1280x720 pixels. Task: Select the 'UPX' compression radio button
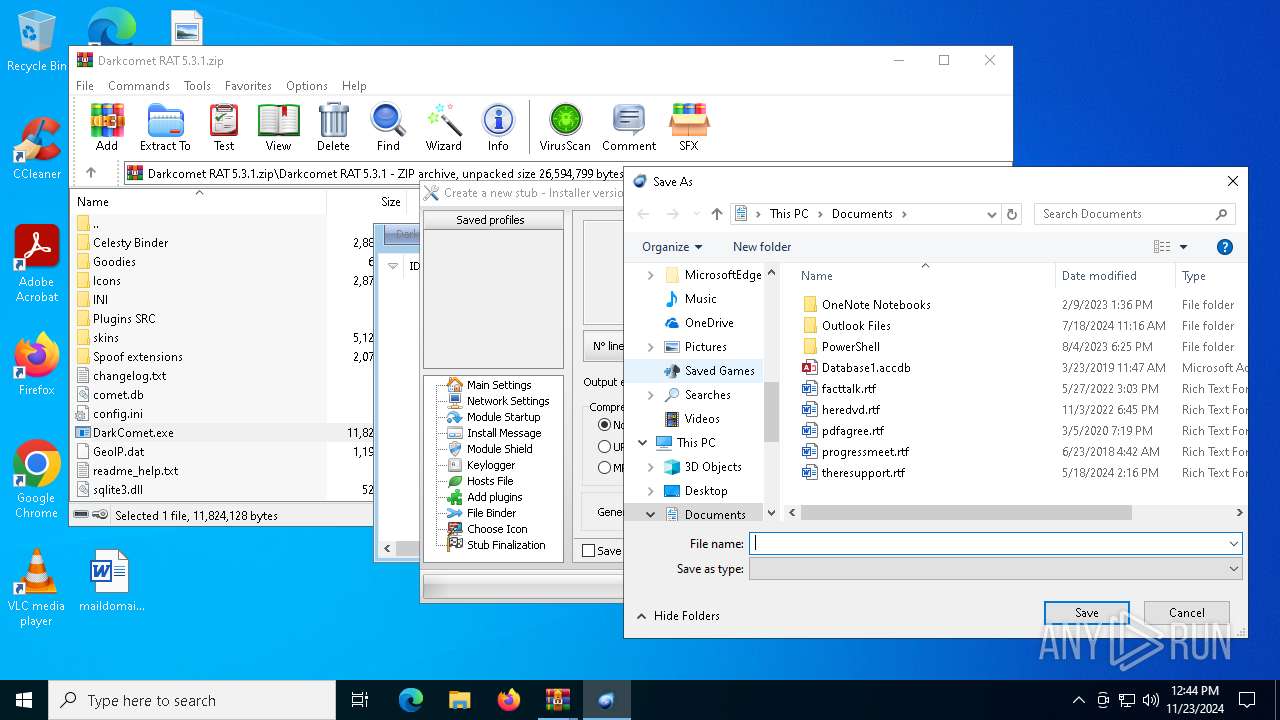(604, 446)
